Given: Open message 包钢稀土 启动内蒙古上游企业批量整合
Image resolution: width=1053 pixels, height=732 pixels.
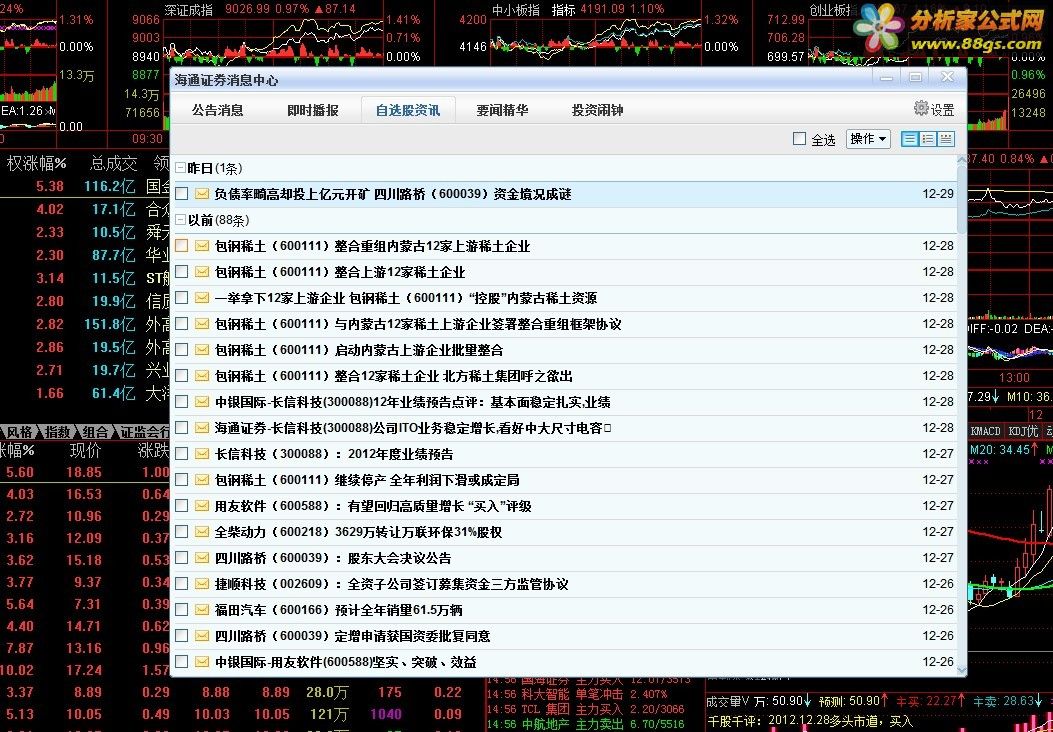Looking at the screenshot, I should (x=359, y=350).
